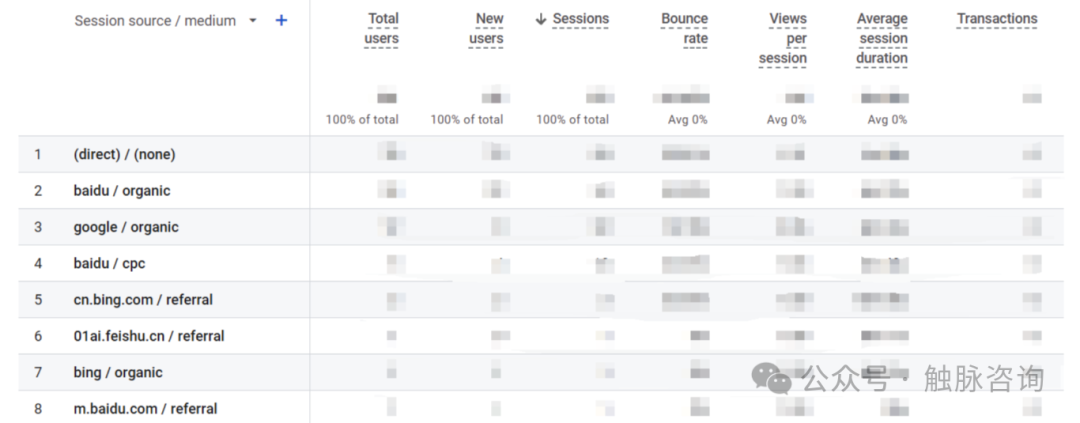The height and width of the screenshot is (423, 1080).
Task: Select the Average session duration header
Action: pos(882,38)
